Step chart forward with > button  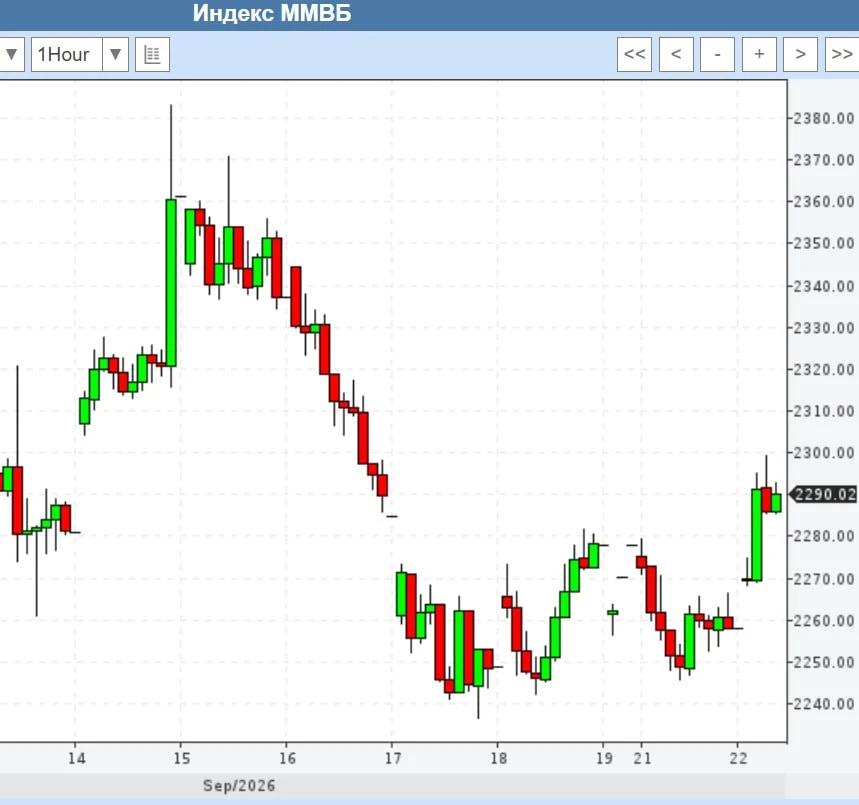800,54
